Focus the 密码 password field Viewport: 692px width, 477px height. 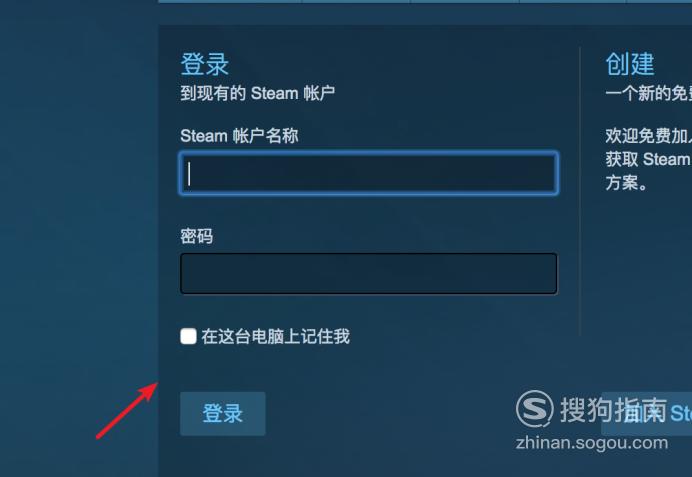pos(369,273)
